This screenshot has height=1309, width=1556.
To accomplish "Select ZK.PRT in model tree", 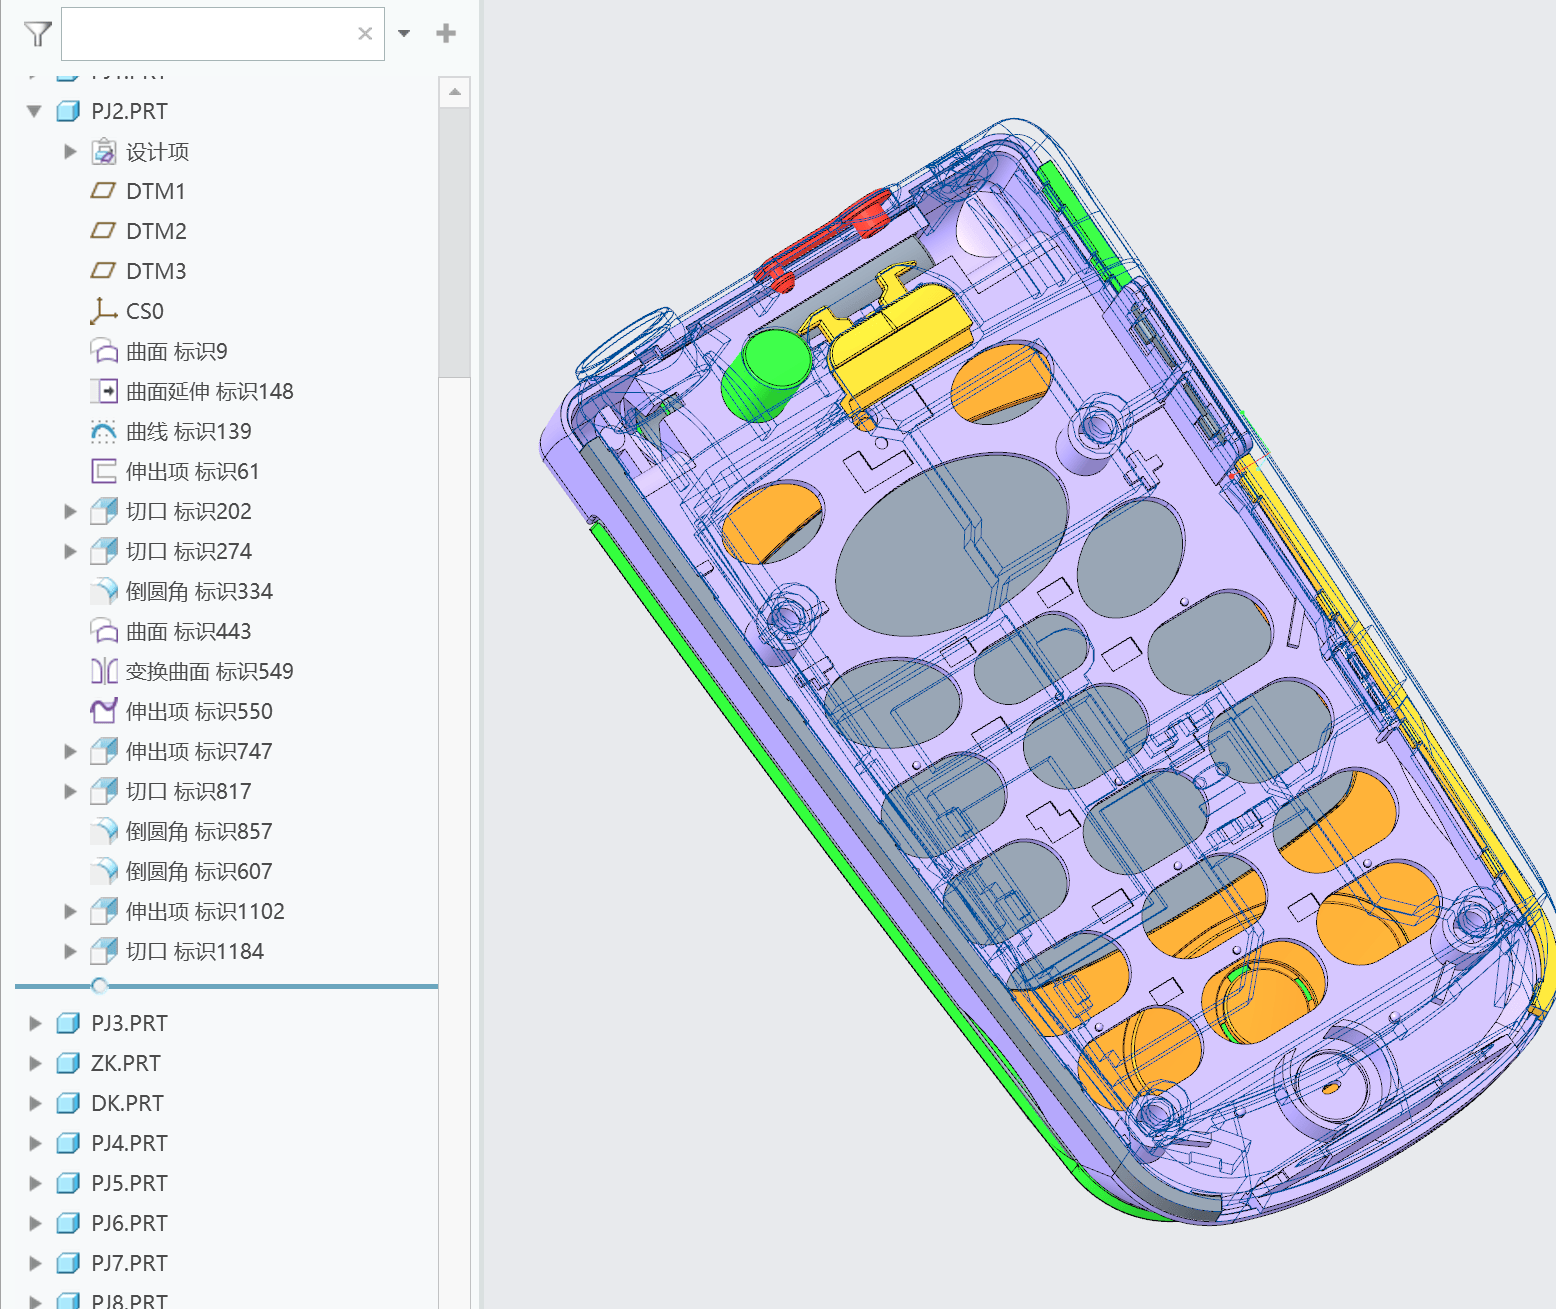I will pyautogui.click(x=126, y=1063).
